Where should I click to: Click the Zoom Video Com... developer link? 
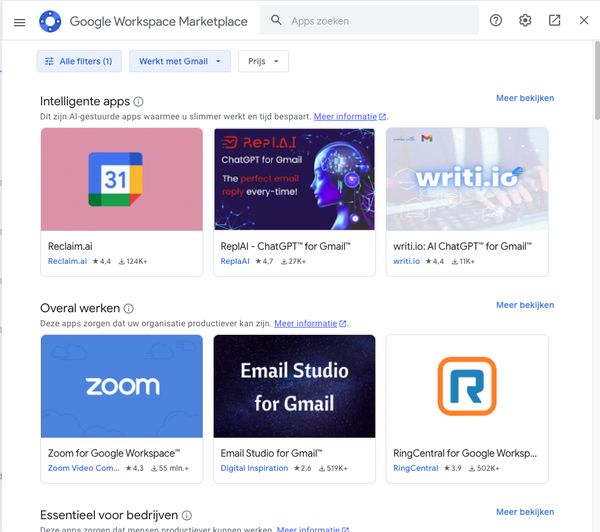(83, 468)
